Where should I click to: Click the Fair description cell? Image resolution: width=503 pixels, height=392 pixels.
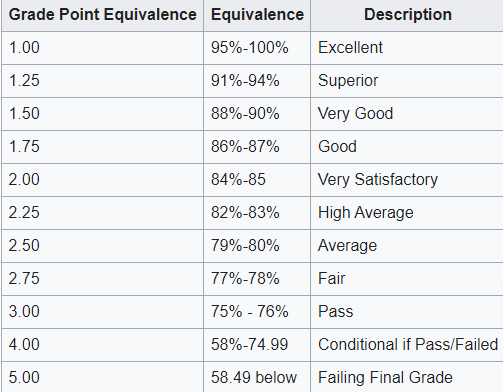click(407, 279)
